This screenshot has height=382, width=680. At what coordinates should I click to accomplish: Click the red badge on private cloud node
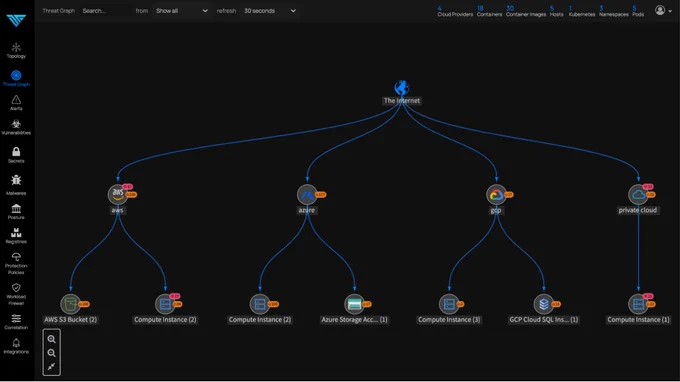(648, 187)
